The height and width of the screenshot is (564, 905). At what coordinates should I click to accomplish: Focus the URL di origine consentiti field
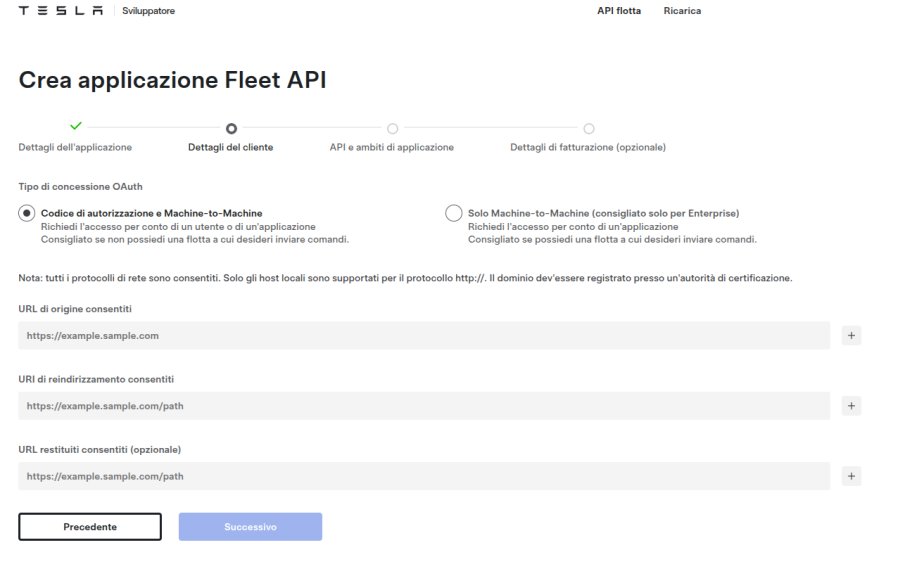coord(424,336)
